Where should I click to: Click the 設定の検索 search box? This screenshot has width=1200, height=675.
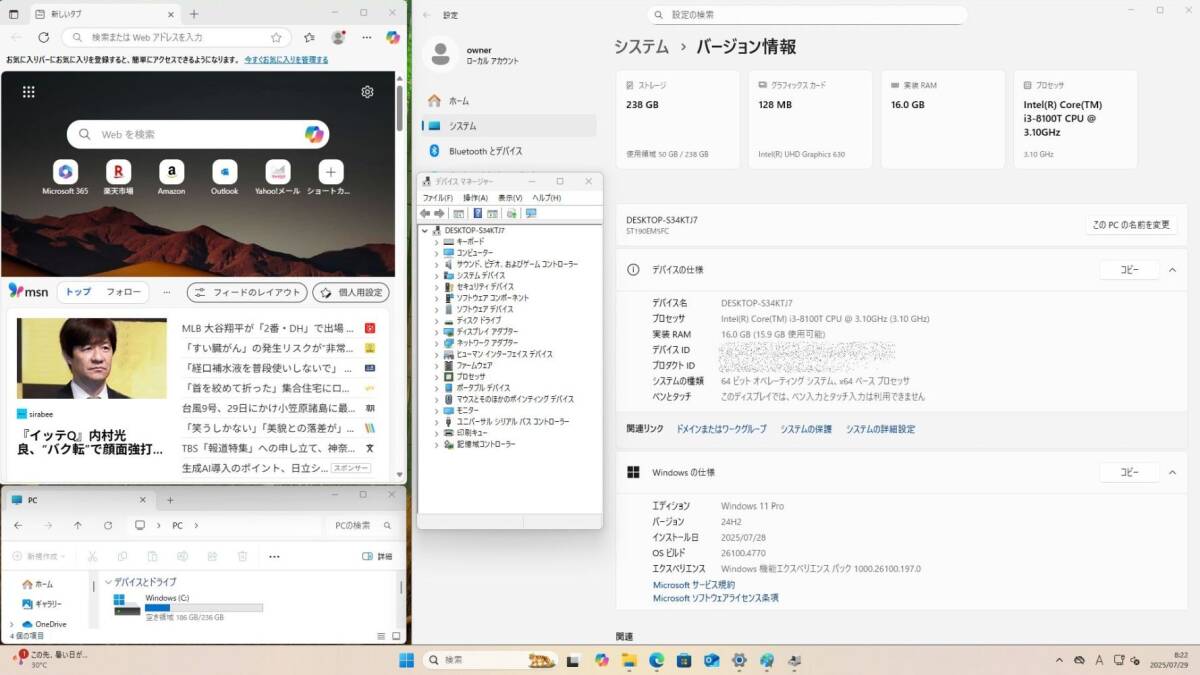[x=807, y=15]
